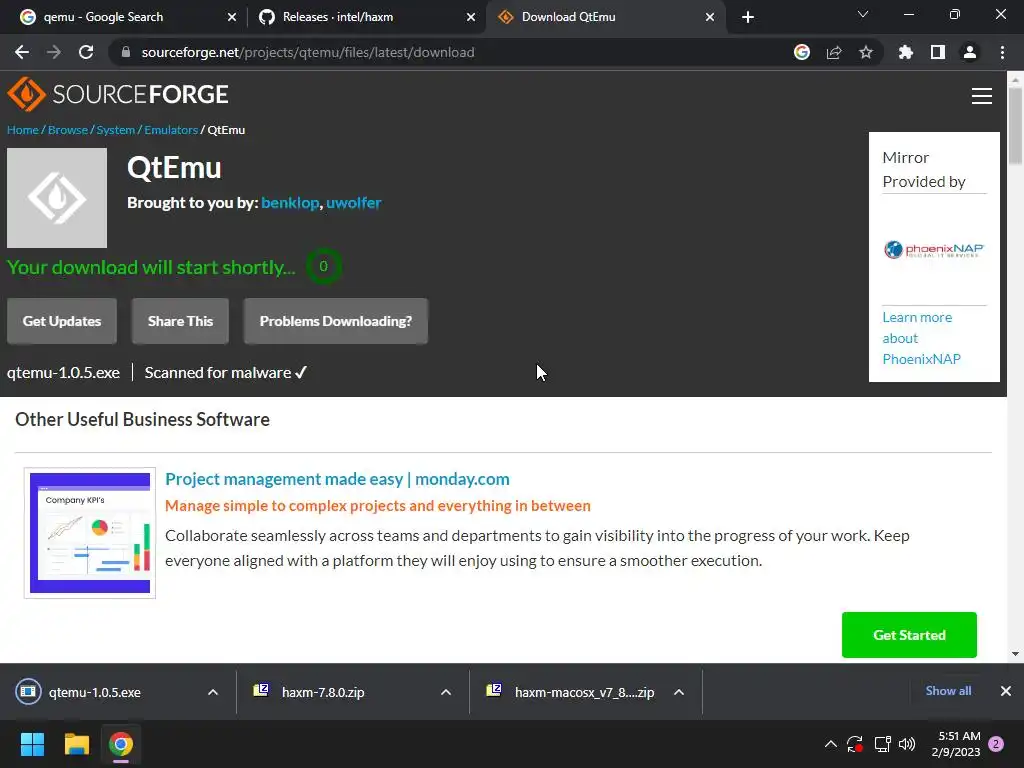Click the phoenixNAP mirror logo
Screen dimensions: 1024x768
(934, 249)
